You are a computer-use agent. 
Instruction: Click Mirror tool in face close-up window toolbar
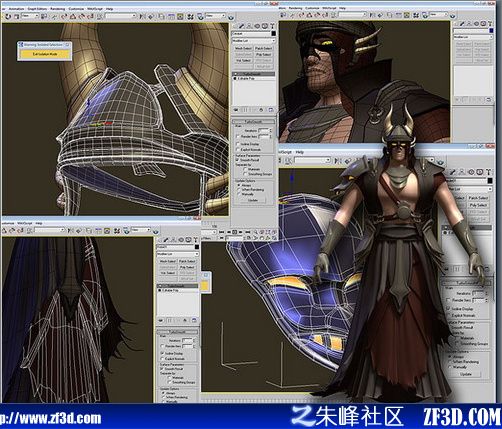coord(372,15)
